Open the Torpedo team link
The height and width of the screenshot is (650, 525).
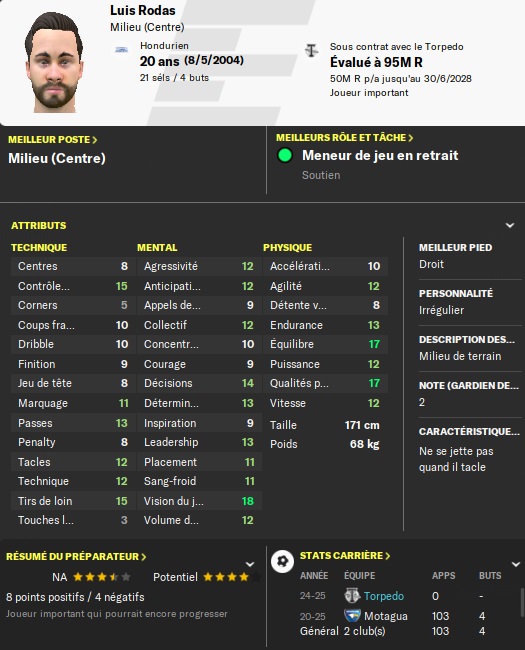tap(384, 596)
